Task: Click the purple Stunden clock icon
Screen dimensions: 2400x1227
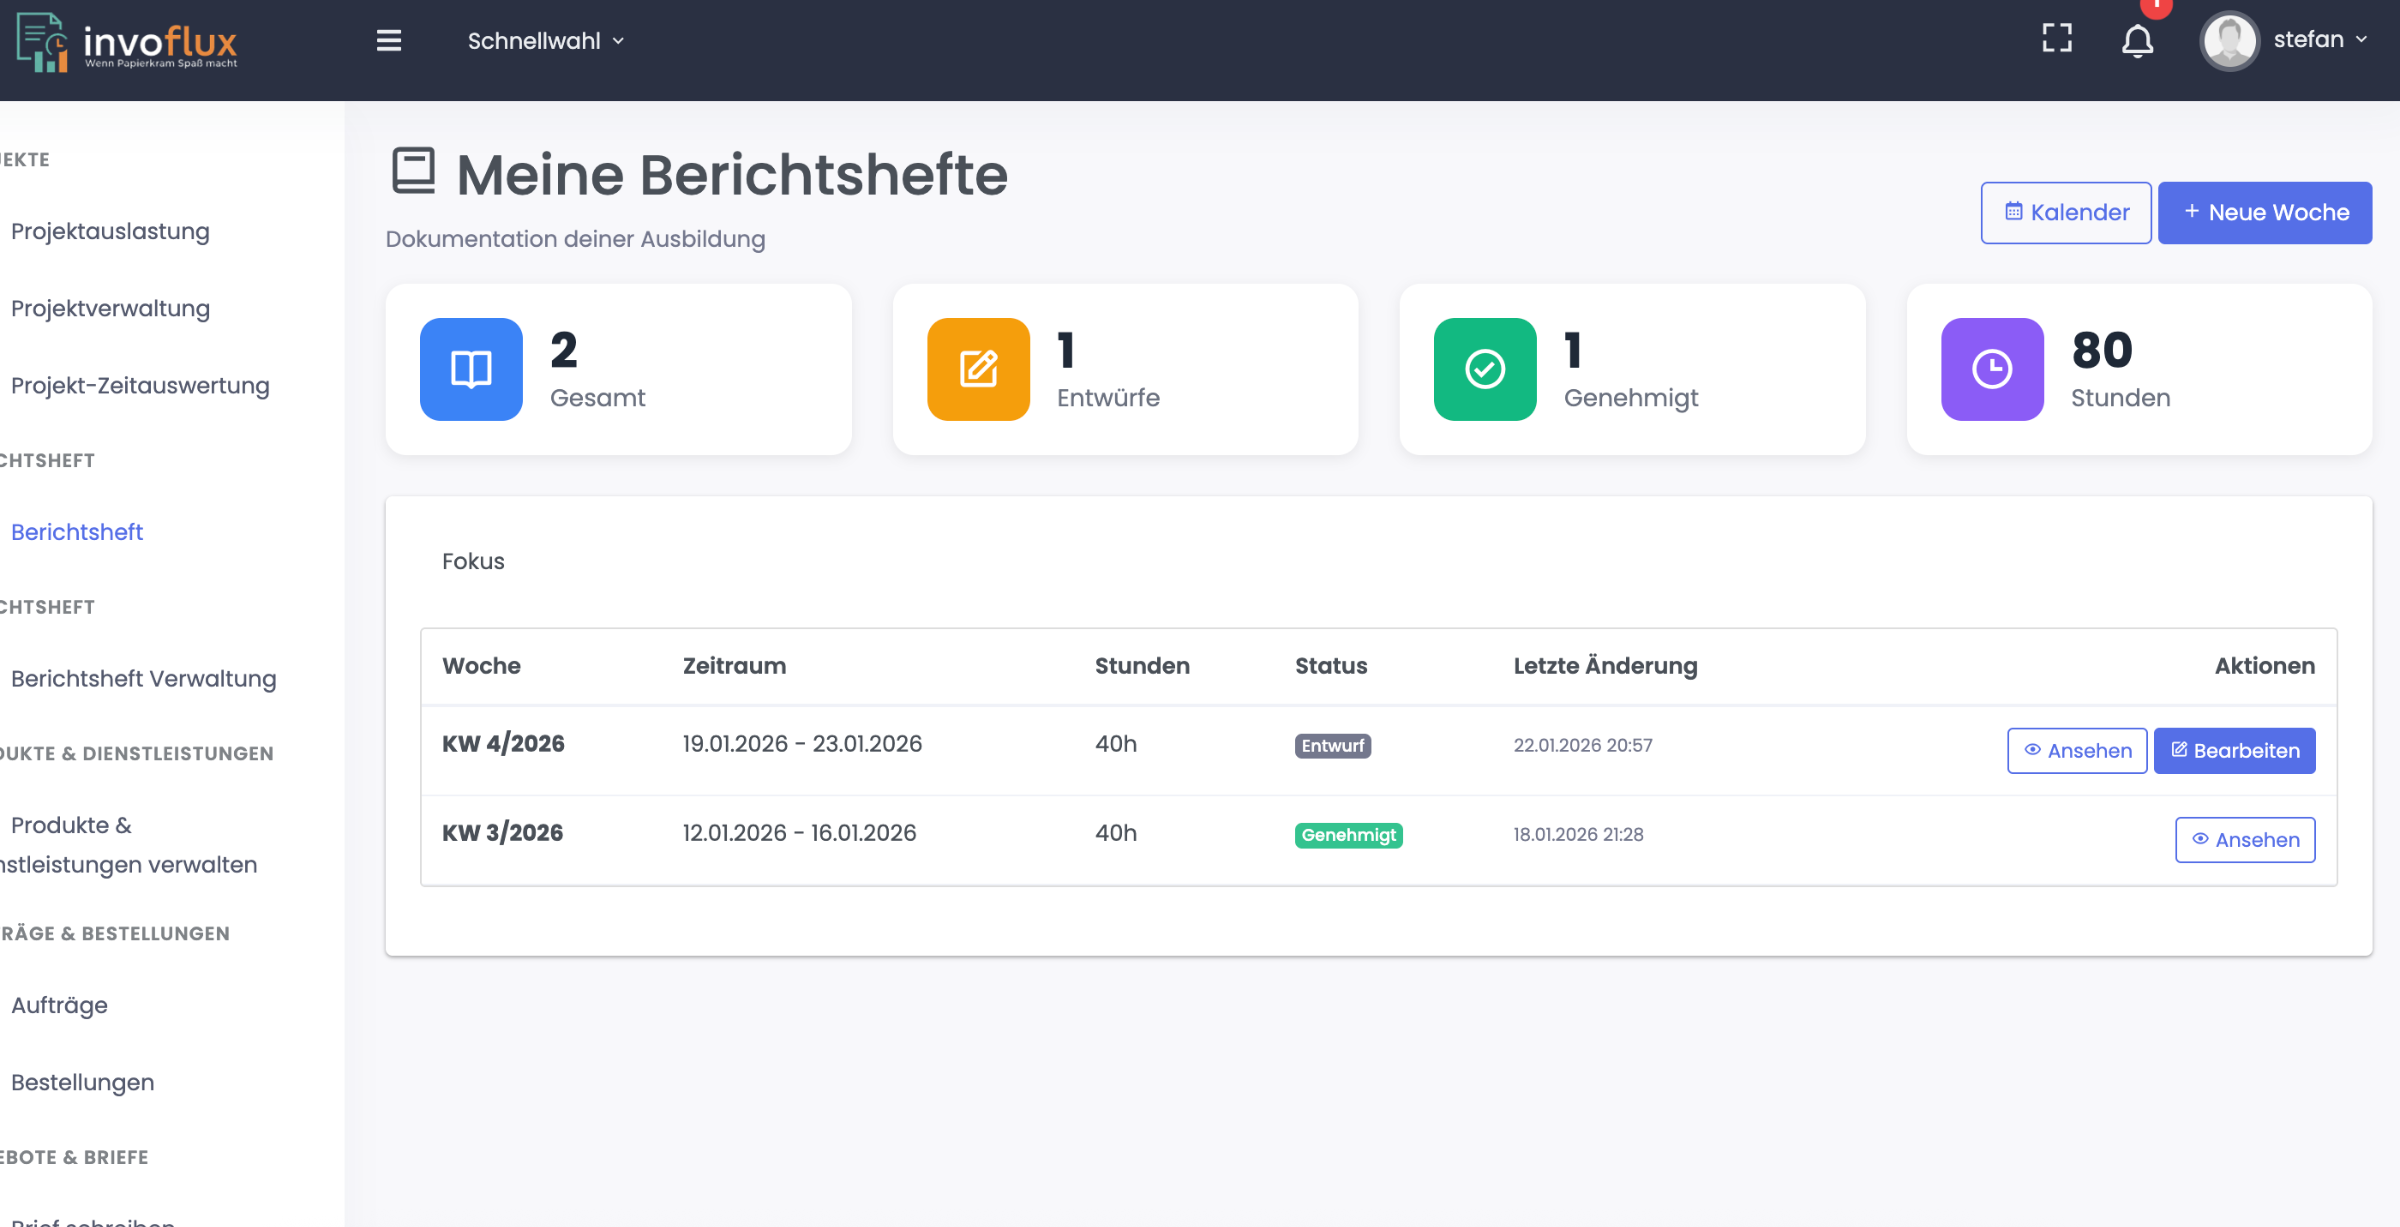Action: (1992, 369)
